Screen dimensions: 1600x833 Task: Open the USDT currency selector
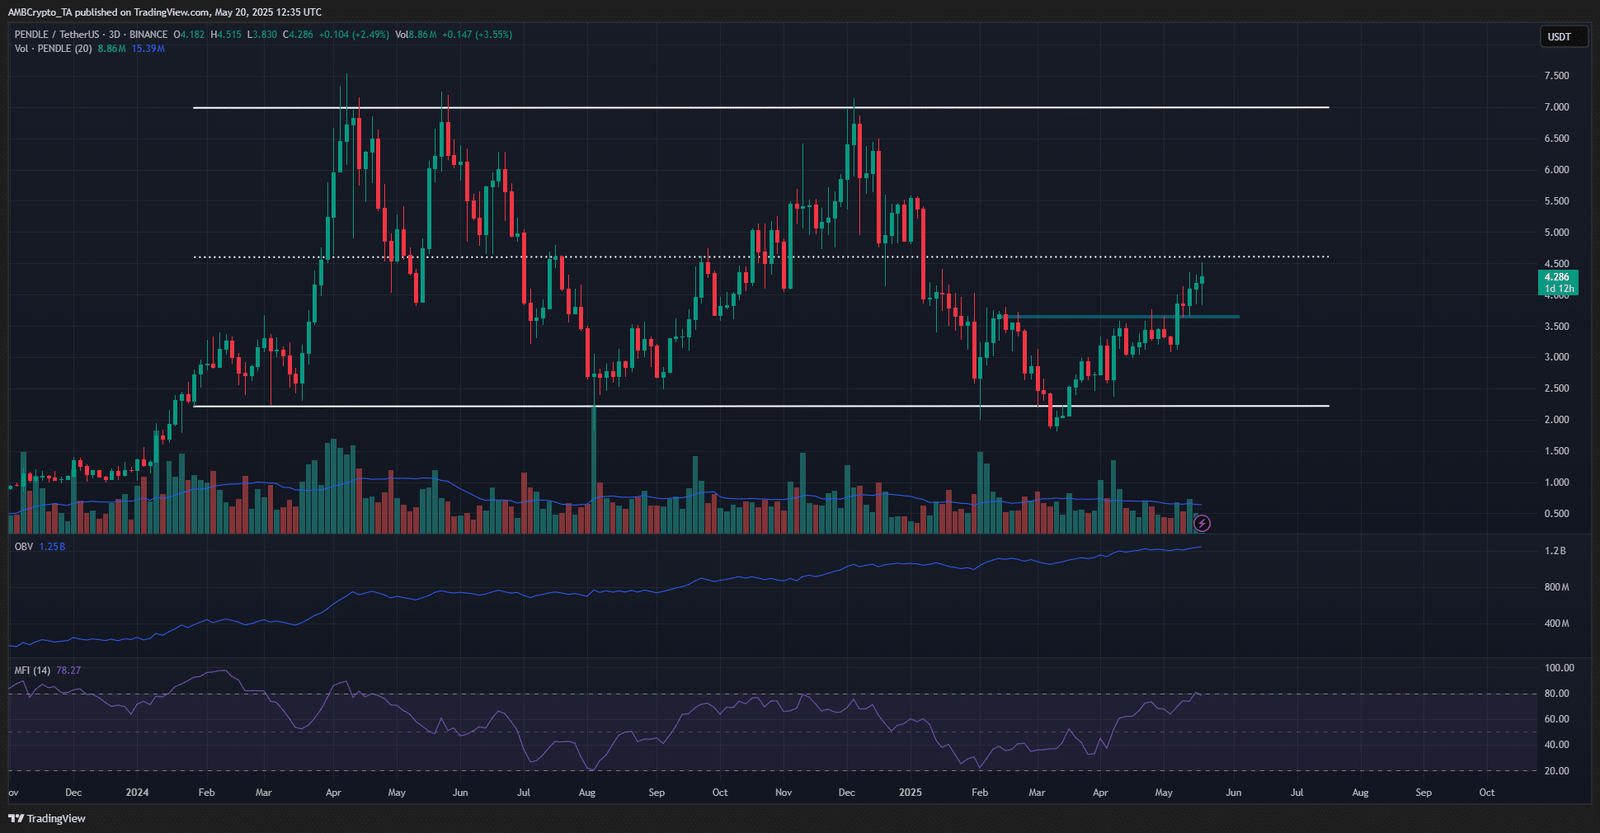(1559, 37)
